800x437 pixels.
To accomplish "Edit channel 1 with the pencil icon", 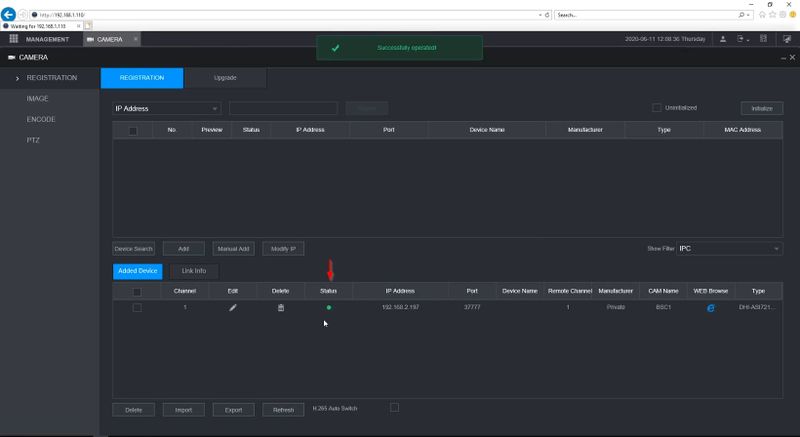I will [x=233, y=307].
